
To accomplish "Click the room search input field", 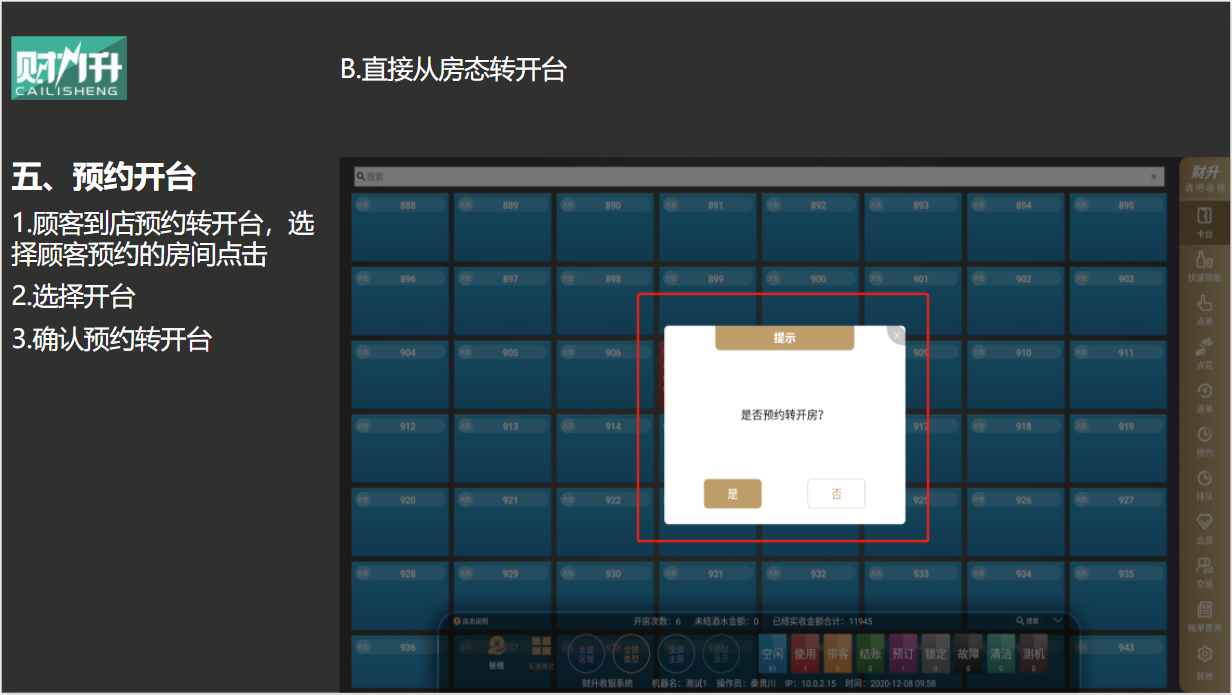I will (759, 176).
